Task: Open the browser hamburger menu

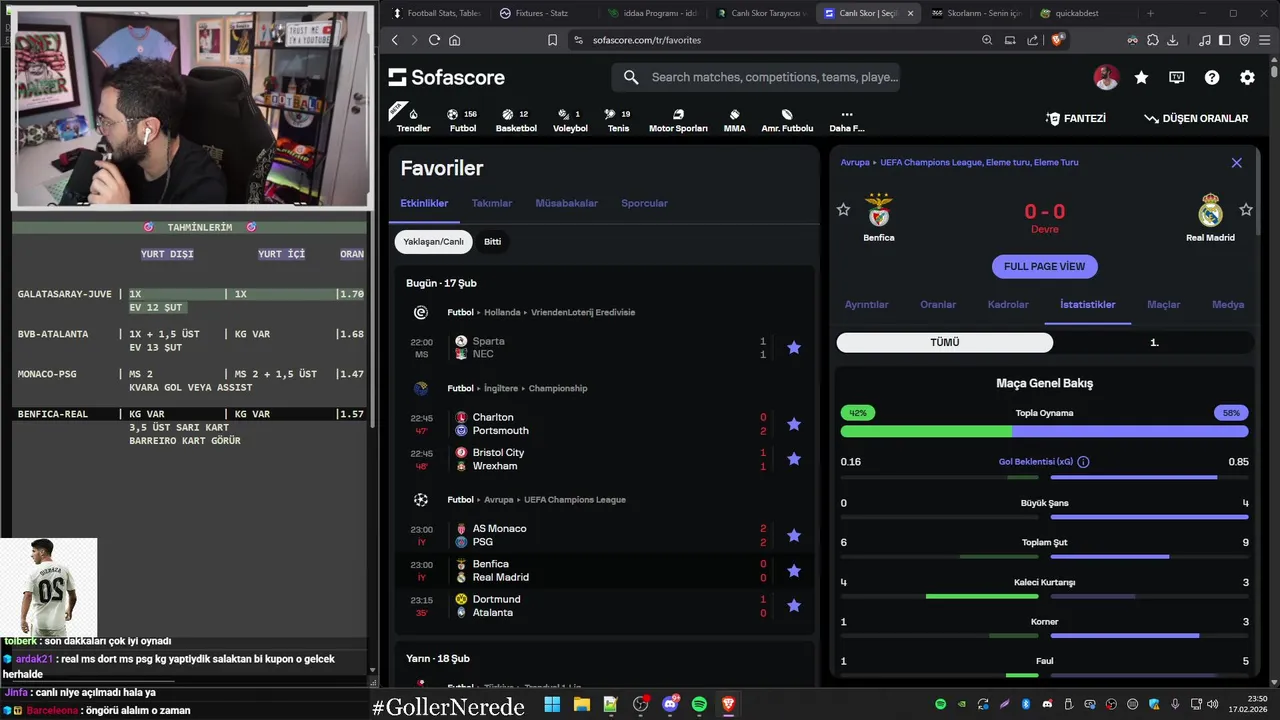Action: [x=1263, y=40]
